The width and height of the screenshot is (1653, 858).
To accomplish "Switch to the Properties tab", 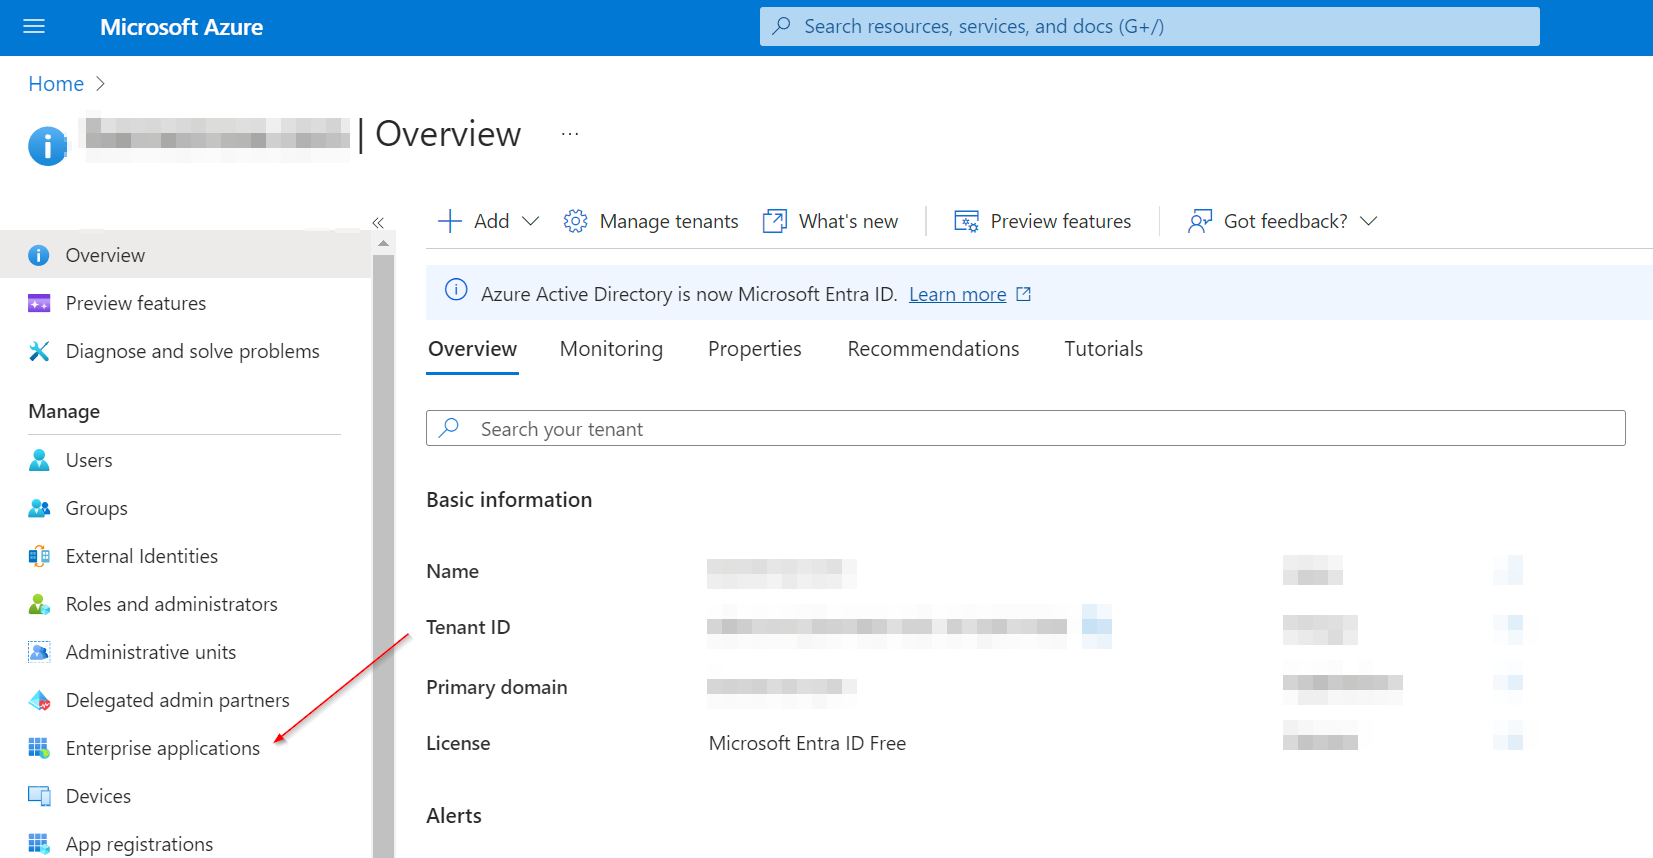I will coord(755,349).
